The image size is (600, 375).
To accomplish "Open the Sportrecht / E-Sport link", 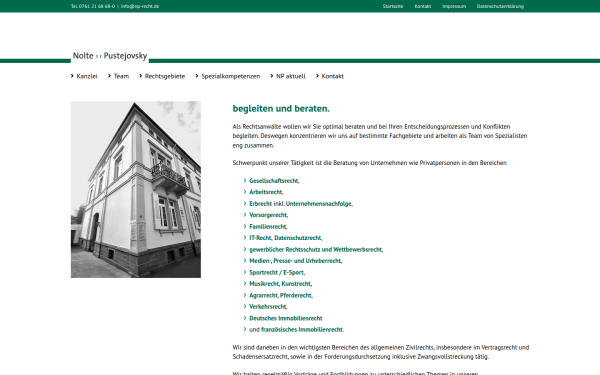I will point(277,272).
